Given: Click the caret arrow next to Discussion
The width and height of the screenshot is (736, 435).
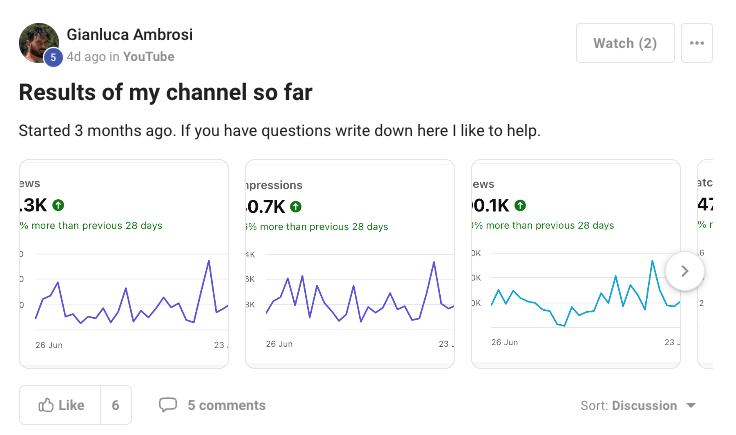Looking at the screenshot, I should tap(689, 406).
